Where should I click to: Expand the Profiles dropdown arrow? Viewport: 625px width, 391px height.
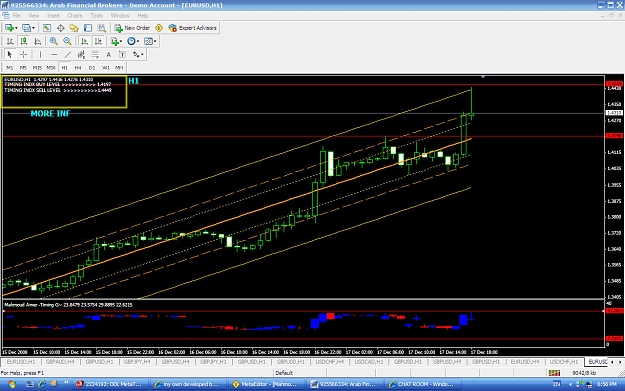33,28
